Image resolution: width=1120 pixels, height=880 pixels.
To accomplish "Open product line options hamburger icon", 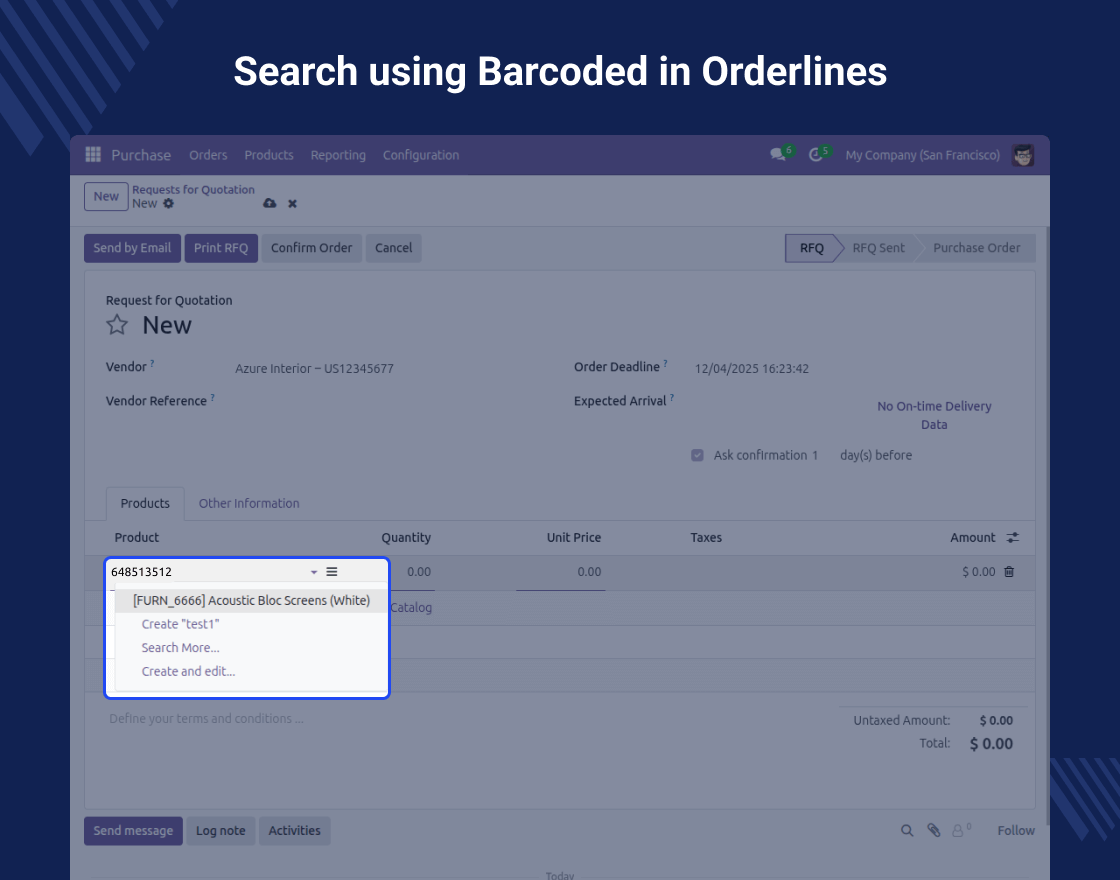I will (x=331, y=571).
